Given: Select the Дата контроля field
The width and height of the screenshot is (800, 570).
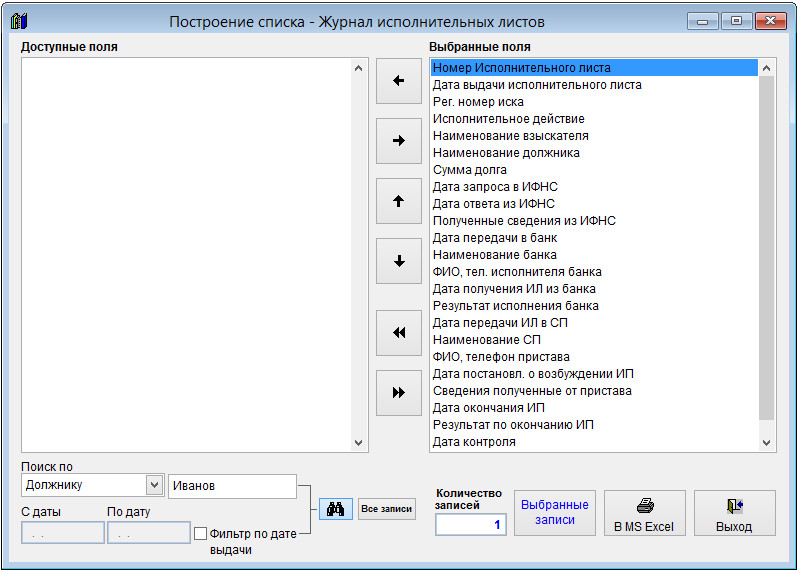Looking at the screenshot, I should point(594,442).
